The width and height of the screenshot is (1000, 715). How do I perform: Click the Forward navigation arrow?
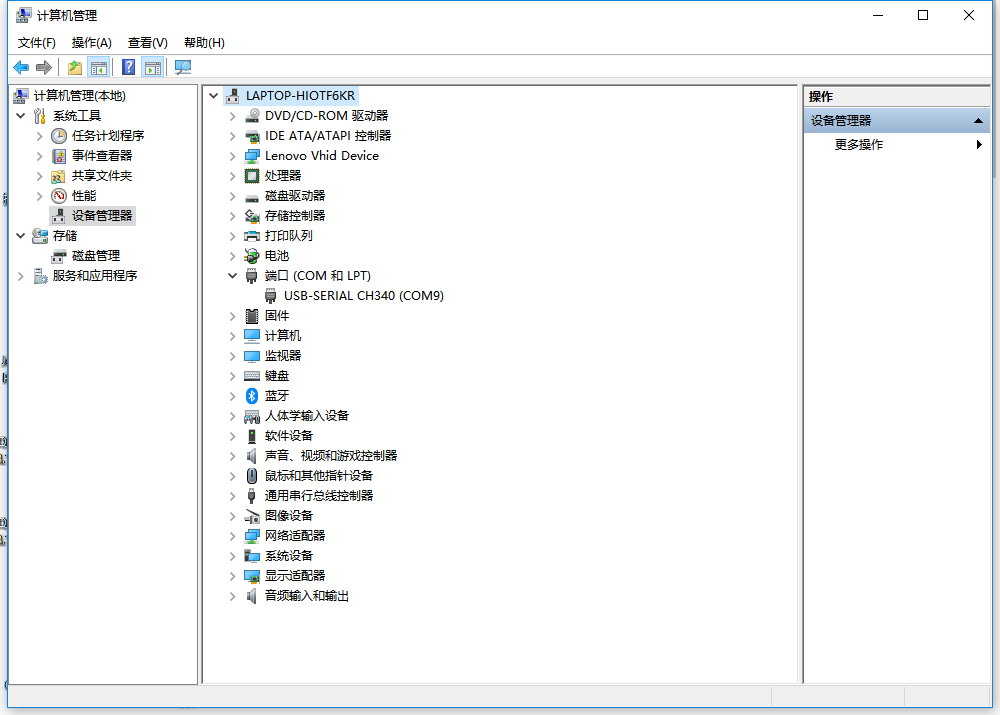pyautogui.click(x=43, y=67)
